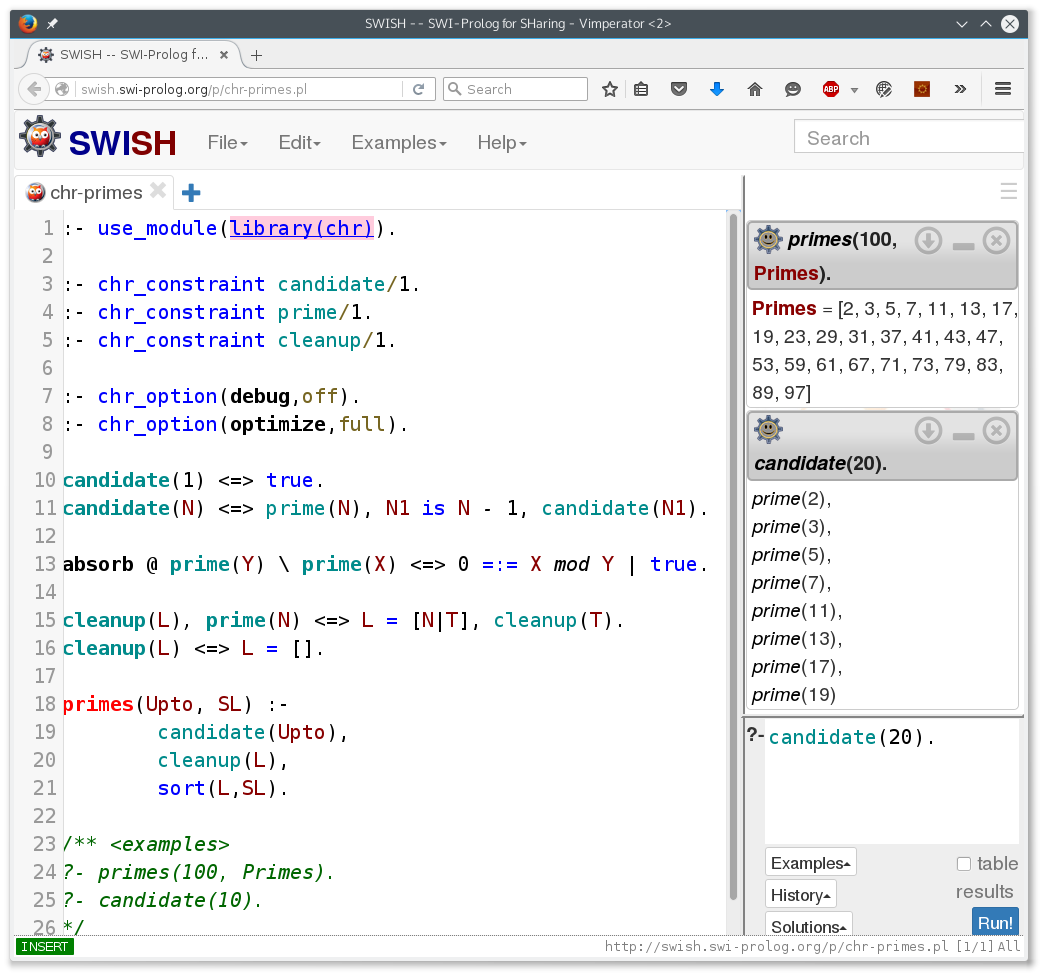This screenshot has height=977, width=1044.
Task: Focus the SWISH search field
Action: [908, 138]
